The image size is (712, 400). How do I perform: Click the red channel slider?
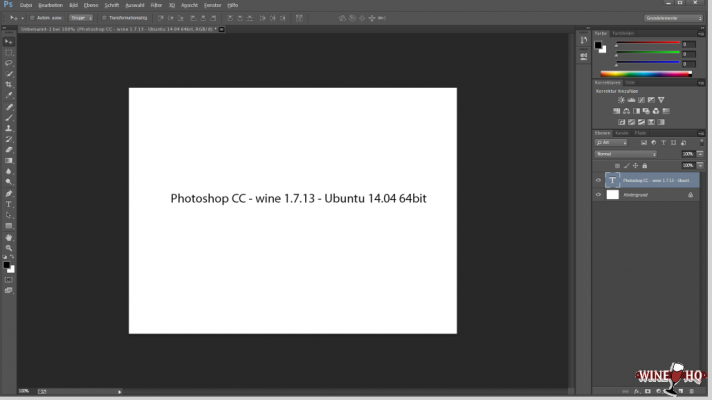648,43
